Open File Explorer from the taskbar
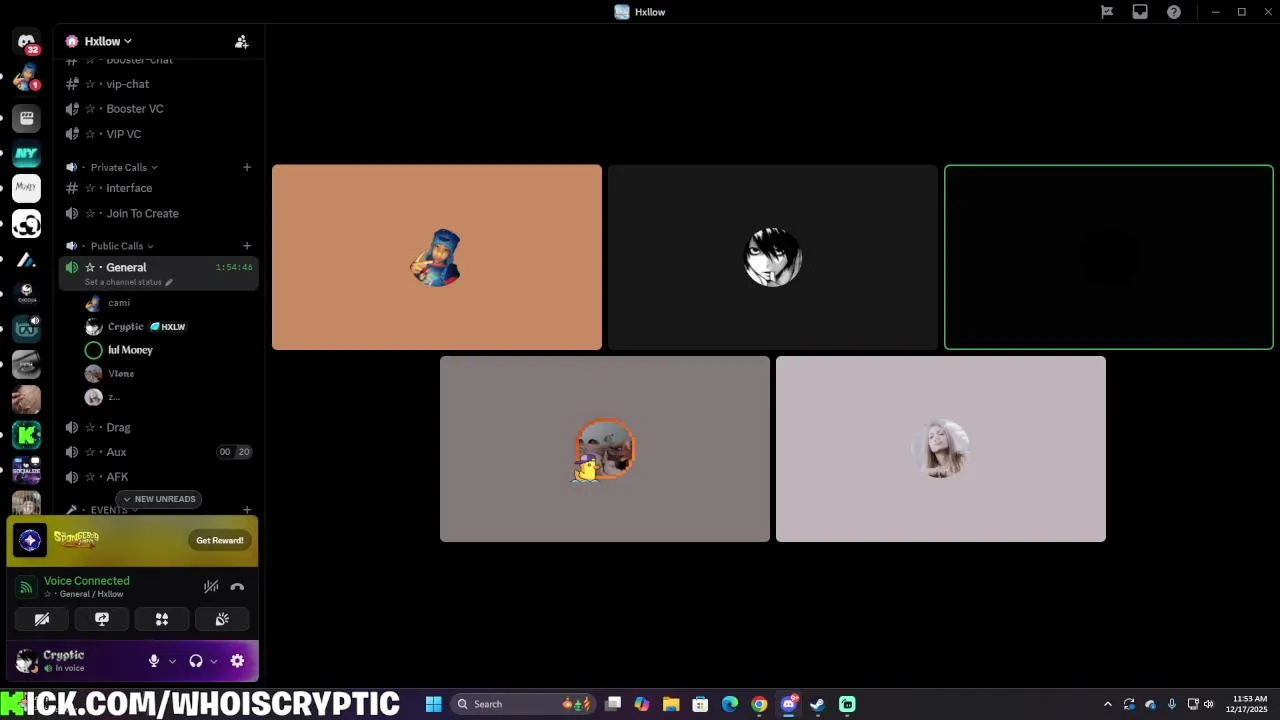This screenshot has height=720, width=1280. pyautogui.click(x=671, y=704)
